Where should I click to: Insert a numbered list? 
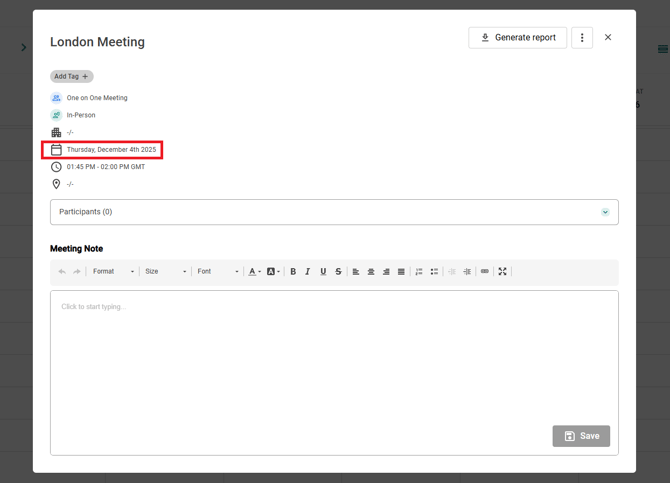419,271
